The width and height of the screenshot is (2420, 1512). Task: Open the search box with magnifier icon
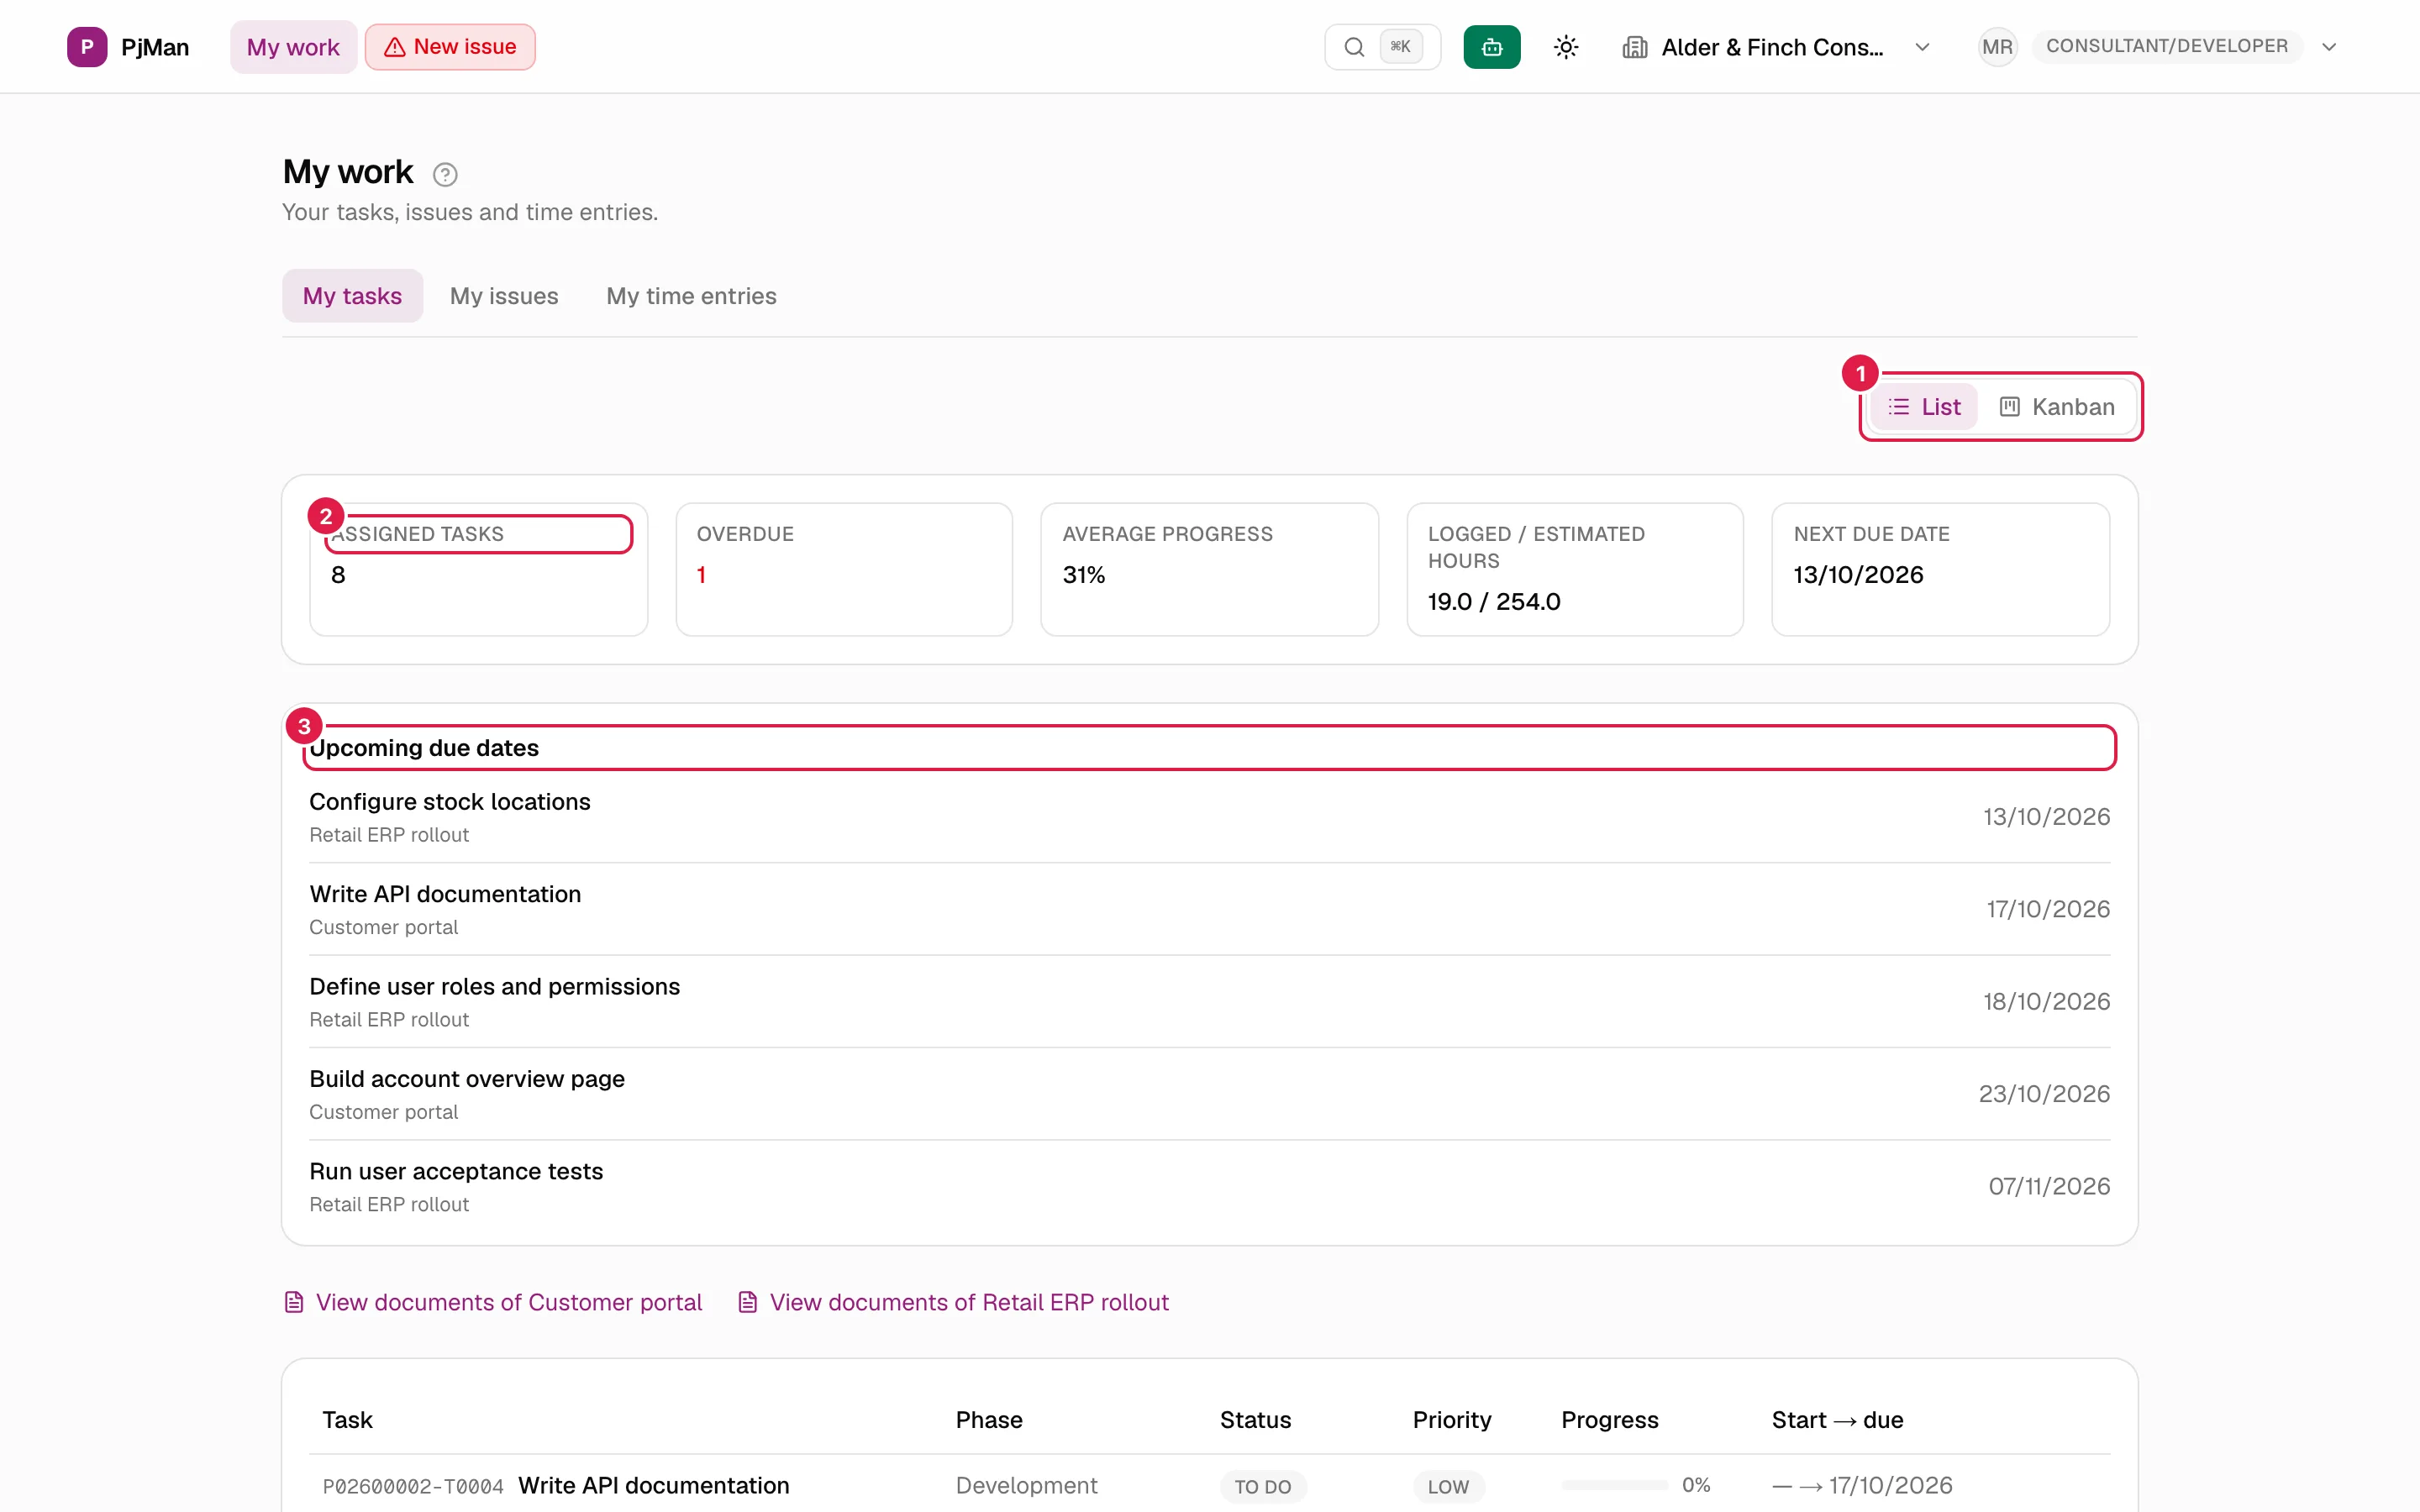pyautogui.click(x=1382, y=47)
